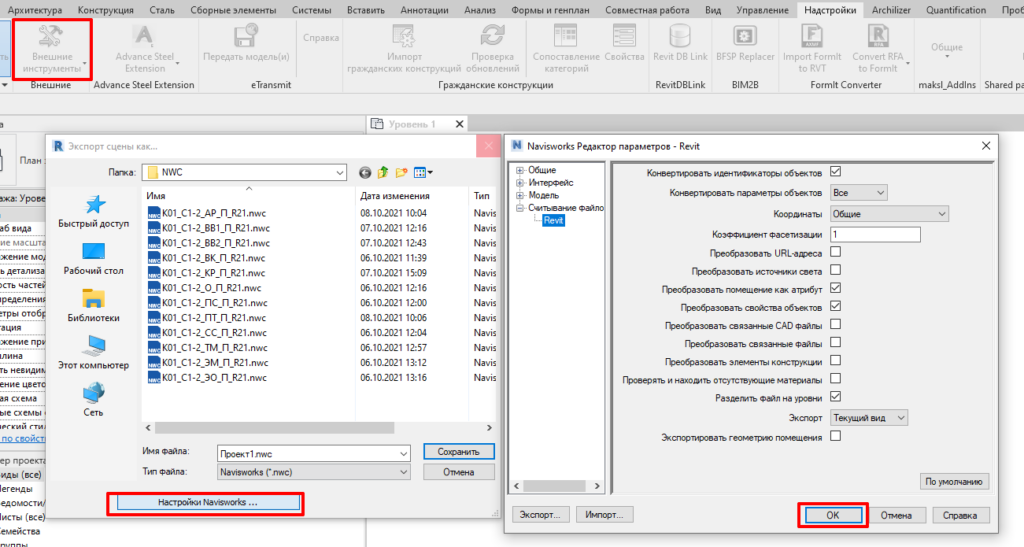Open Этот компьютер in the places sidebar
This screenshot has height=547, width=1024.
coord(93,352)
